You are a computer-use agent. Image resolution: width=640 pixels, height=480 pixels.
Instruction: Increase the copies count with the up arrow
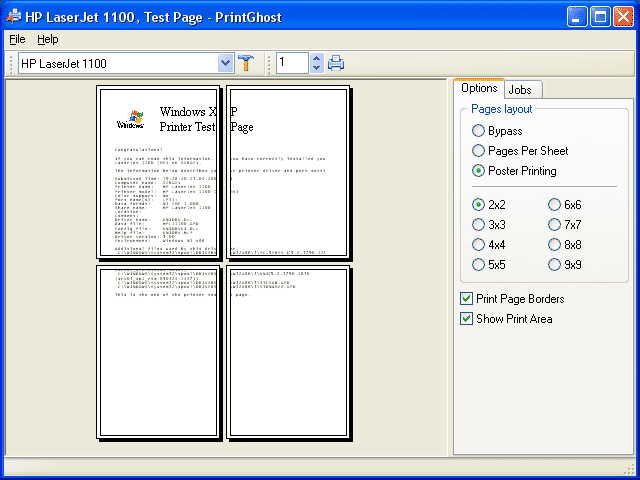coord(316,59)
